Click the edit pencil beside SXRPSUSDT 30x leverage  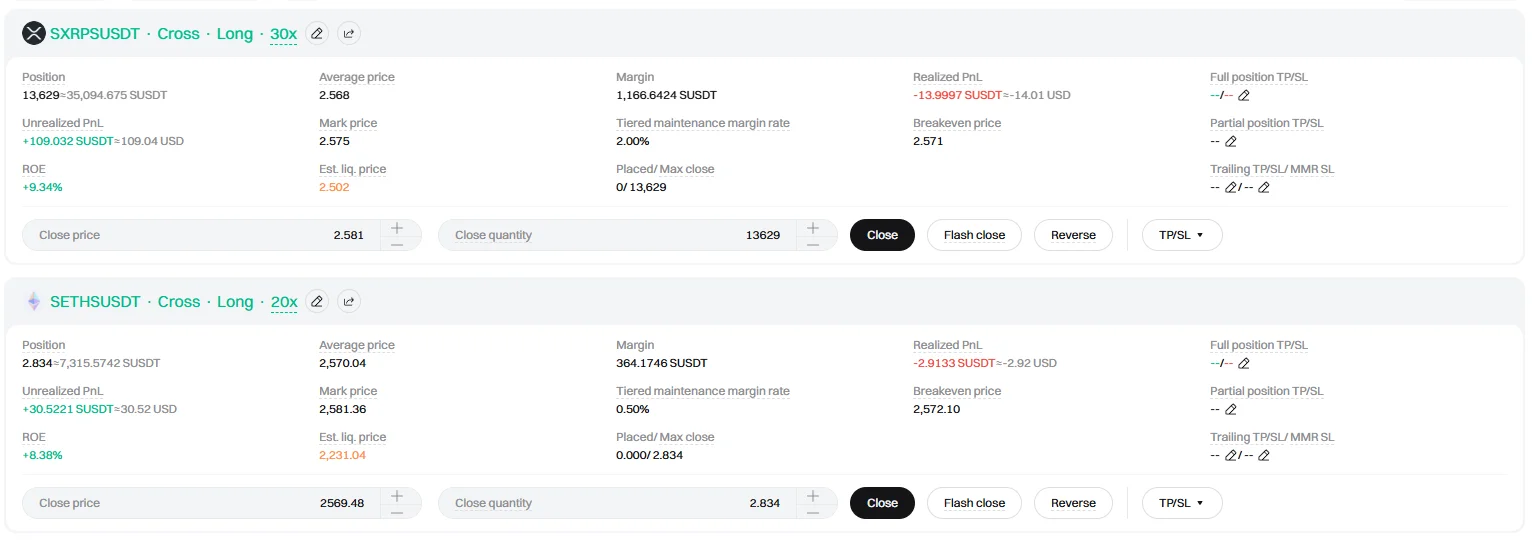tap(317, 33)
